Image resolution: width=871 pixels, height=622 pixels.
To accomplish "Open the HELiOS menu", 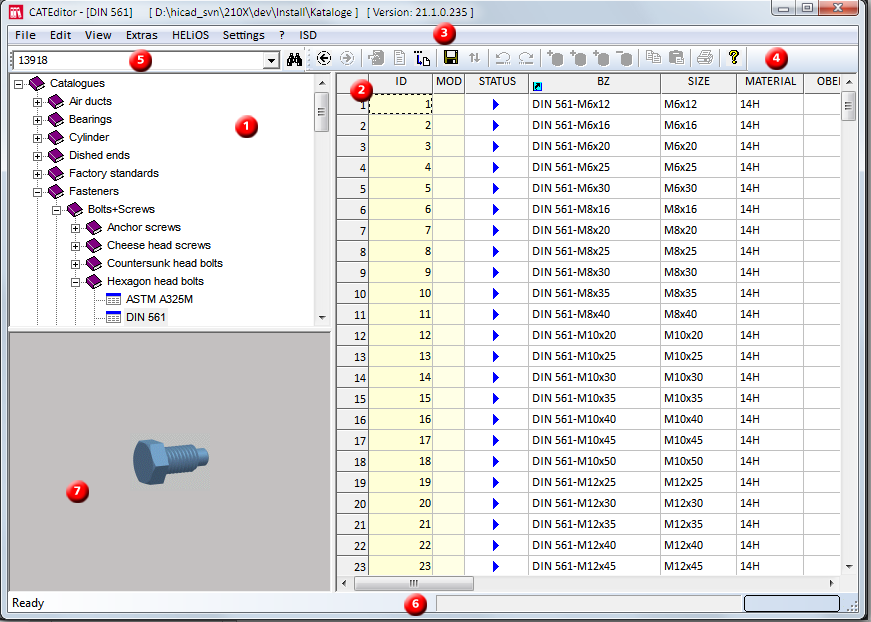I will coord(190,35).
